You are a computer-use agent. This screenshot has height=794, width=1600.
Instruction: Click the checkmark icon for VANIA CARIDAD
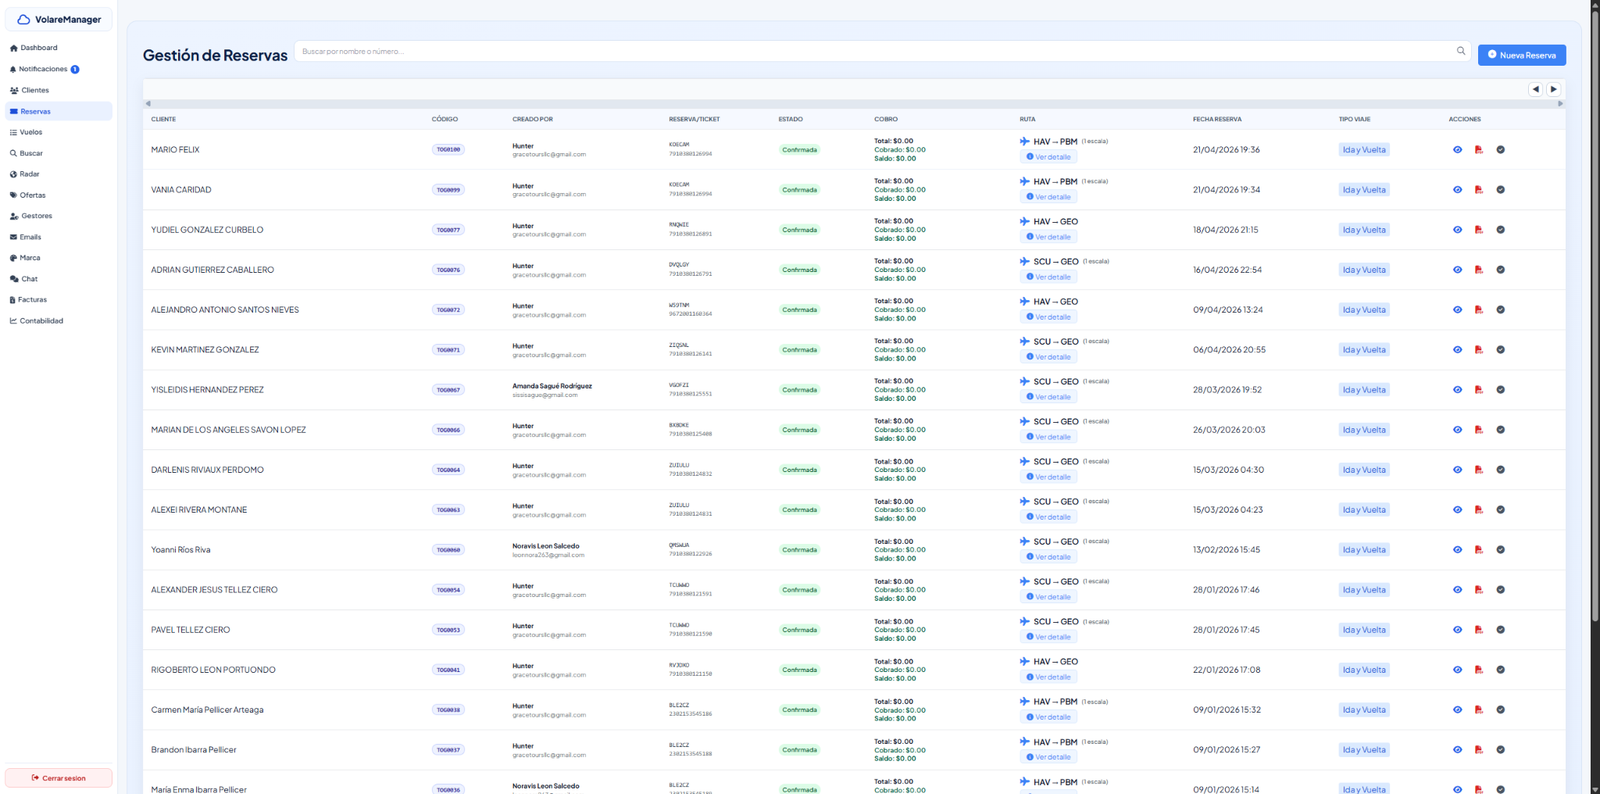tap(1500, 190)
